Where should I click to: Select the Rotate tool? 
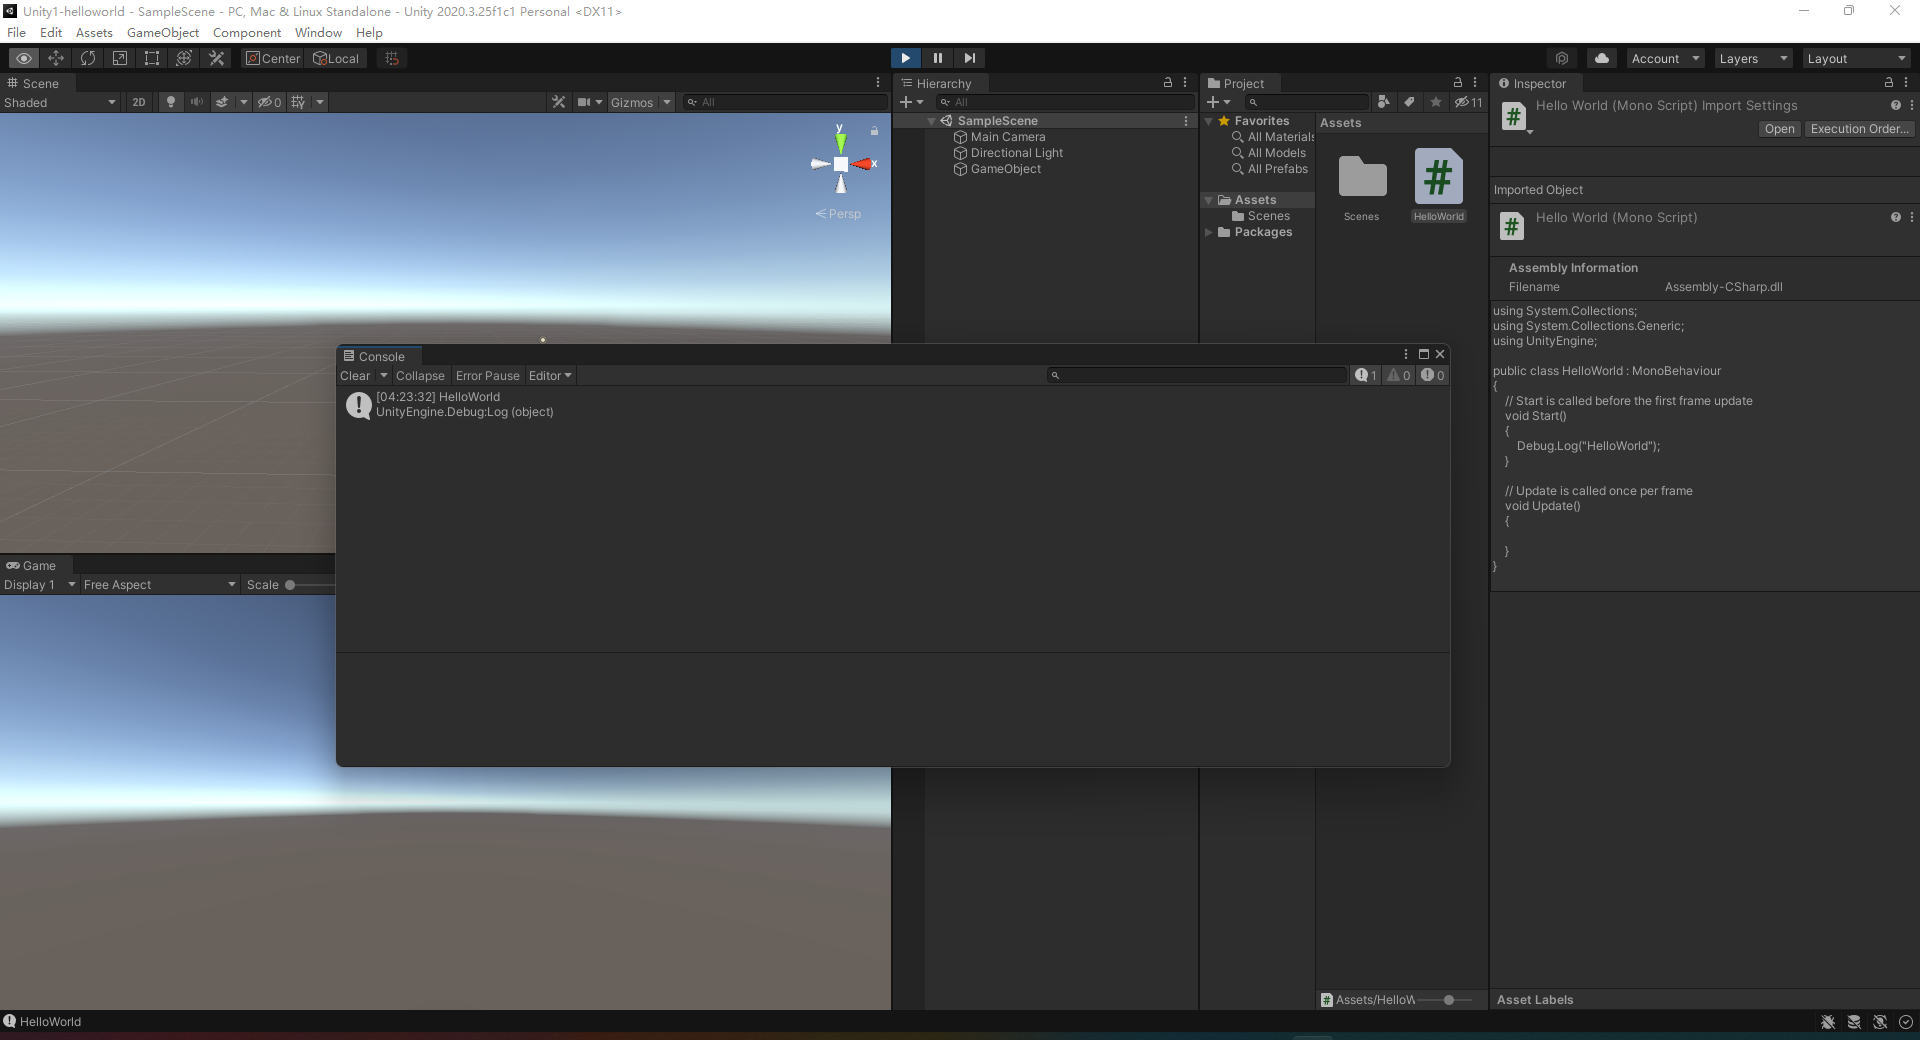88,58
